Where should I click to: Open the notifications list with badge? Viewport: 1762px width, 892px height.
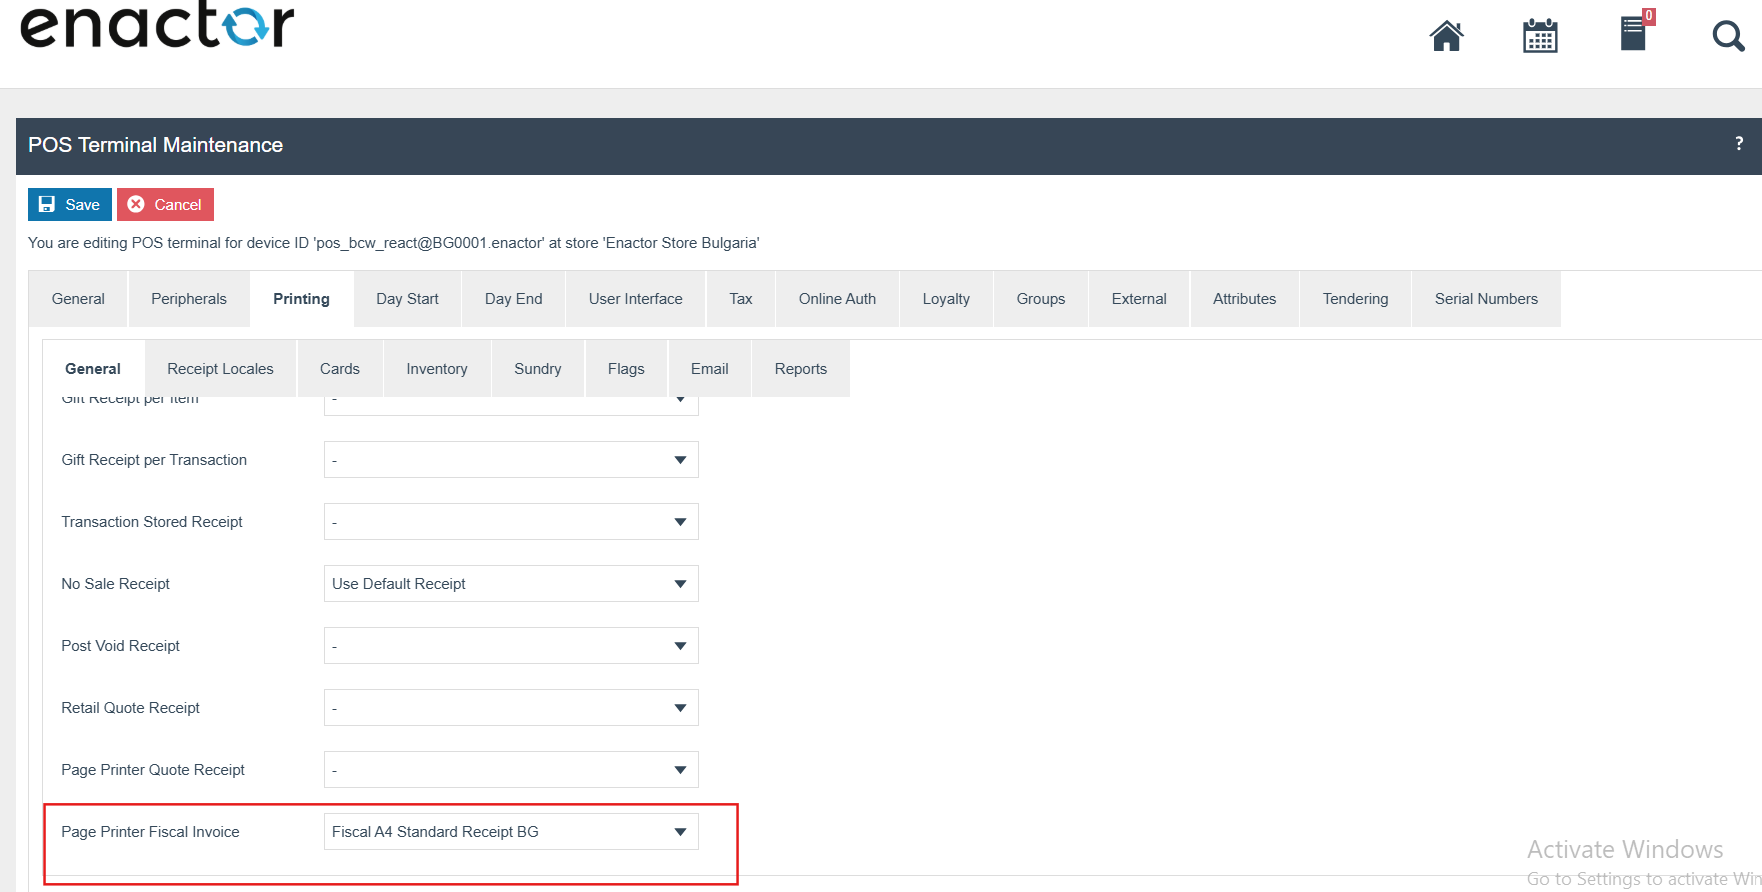(1634, 33)
